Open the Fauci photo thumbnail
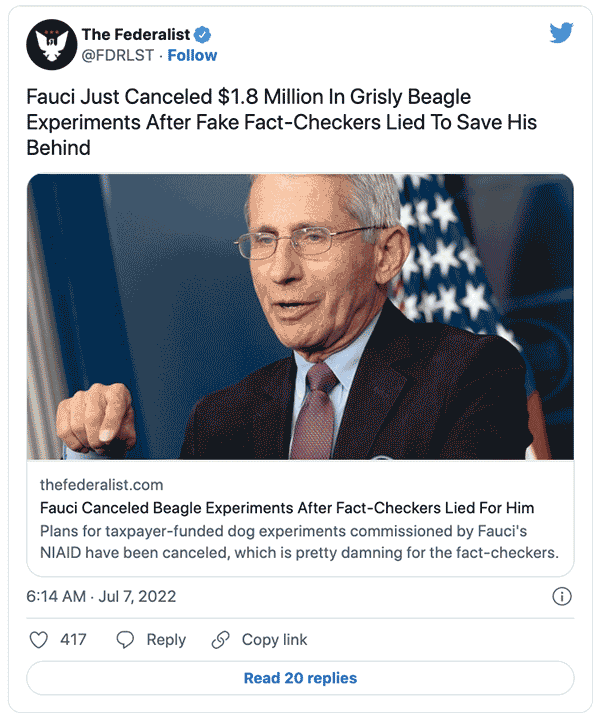 pyautogui.click(x=300, y=317)
